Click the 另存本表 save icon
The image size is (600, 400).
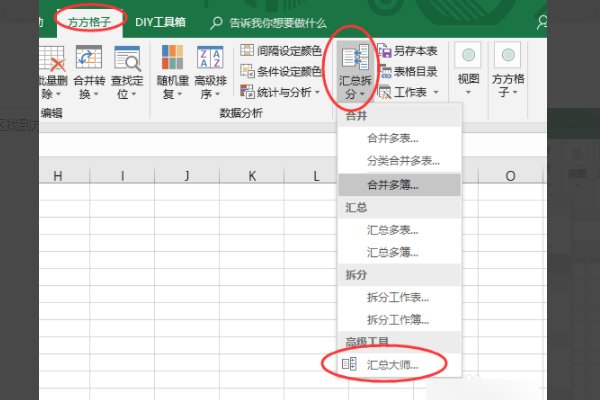[x=385, y=51]
